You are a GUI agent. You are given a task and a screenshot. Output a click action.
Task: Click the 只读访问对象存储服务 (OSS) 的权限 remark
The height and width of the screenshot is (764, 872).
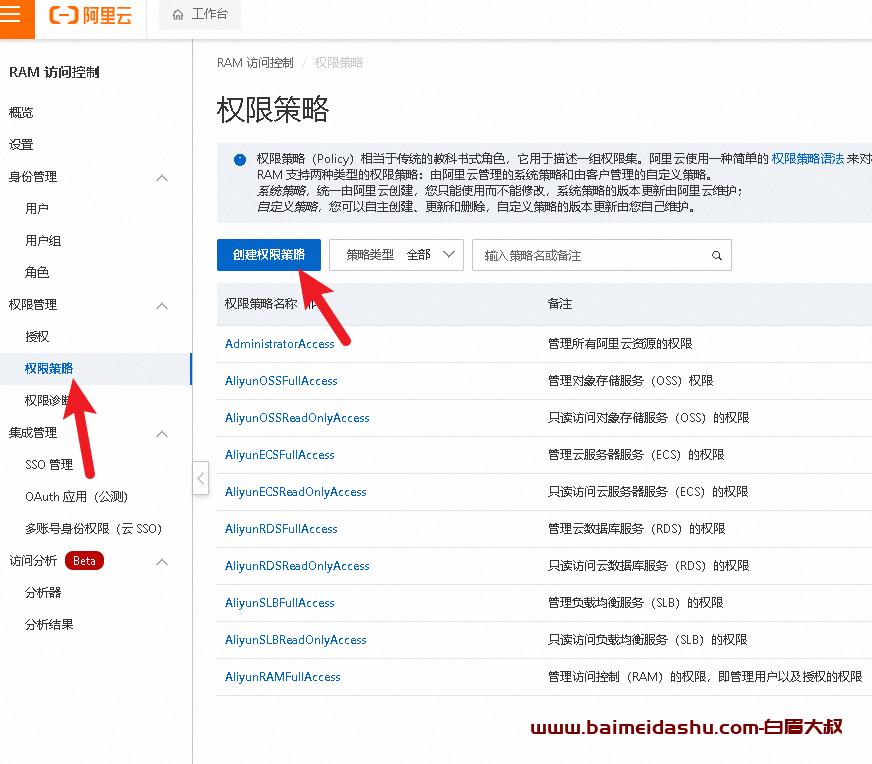(x=648, y=418)
